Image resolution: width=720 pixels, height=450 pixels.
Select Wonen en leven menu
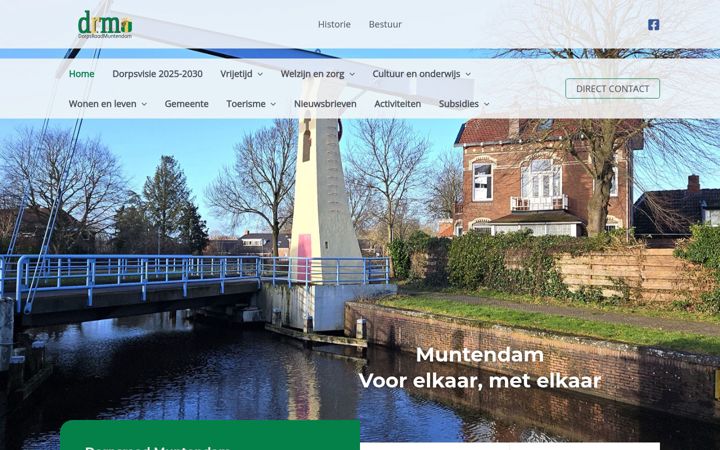coord(102,104)
